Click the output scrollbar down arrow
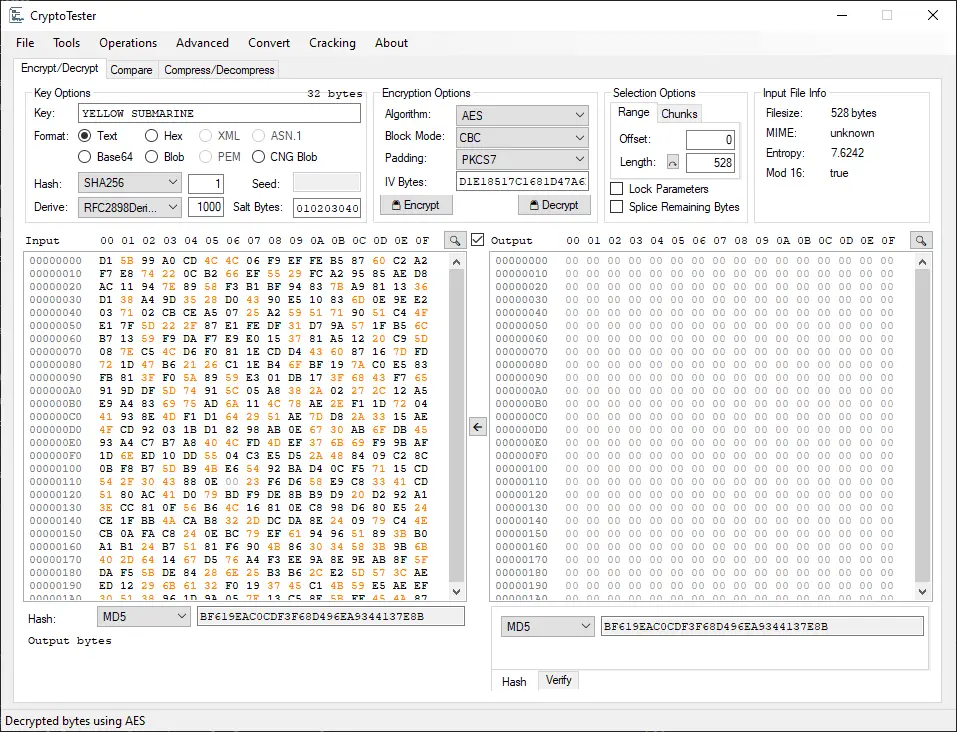 point(922,592)
